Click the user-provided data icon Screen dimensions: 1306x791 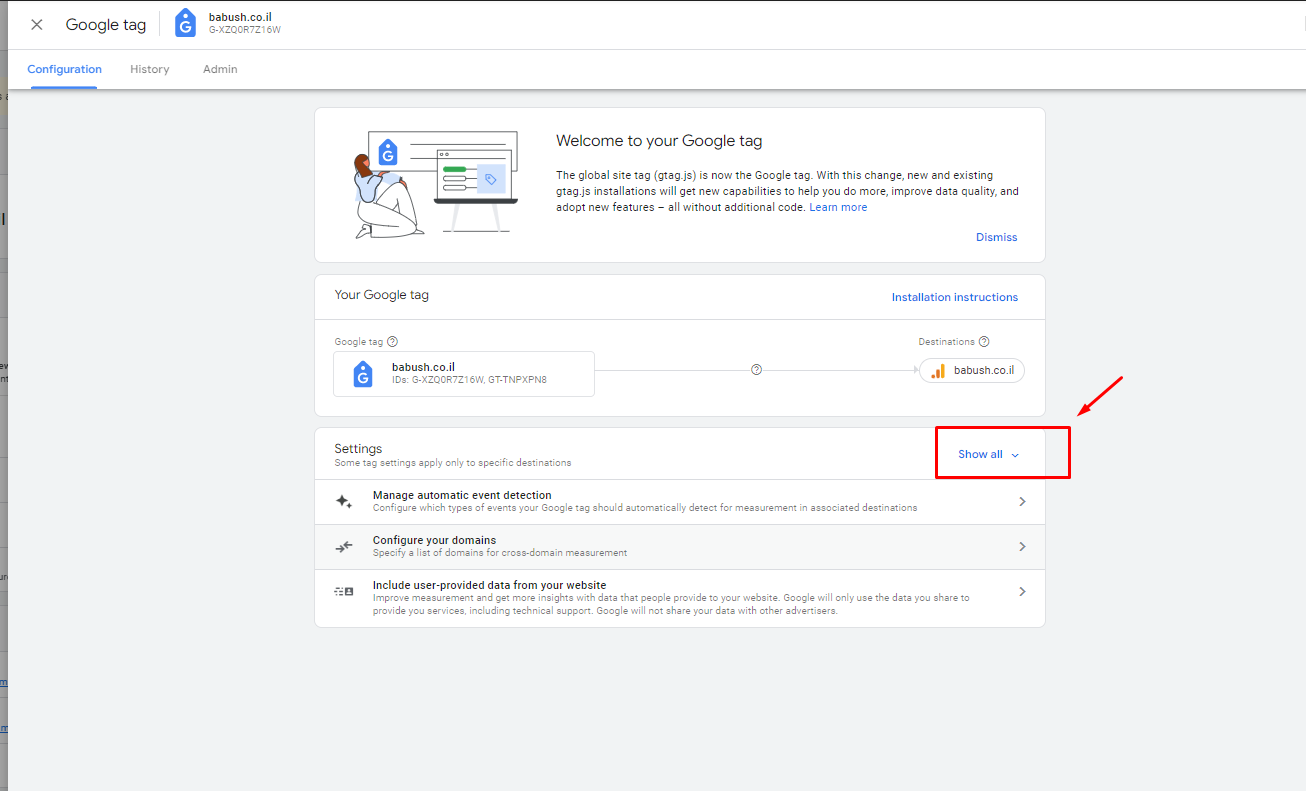344,592
